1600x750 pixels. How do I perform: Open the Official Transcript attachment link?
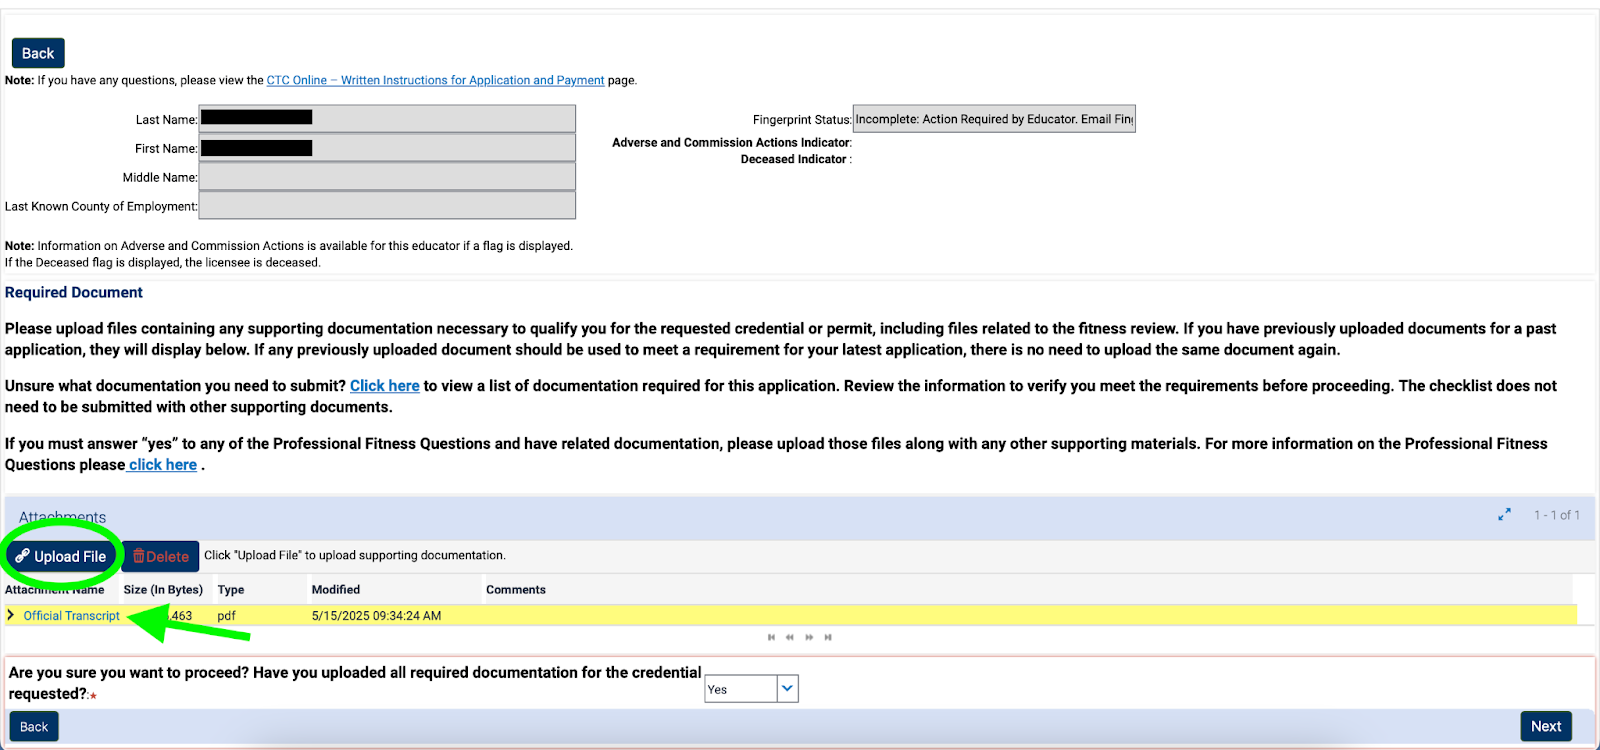point(71,616)
